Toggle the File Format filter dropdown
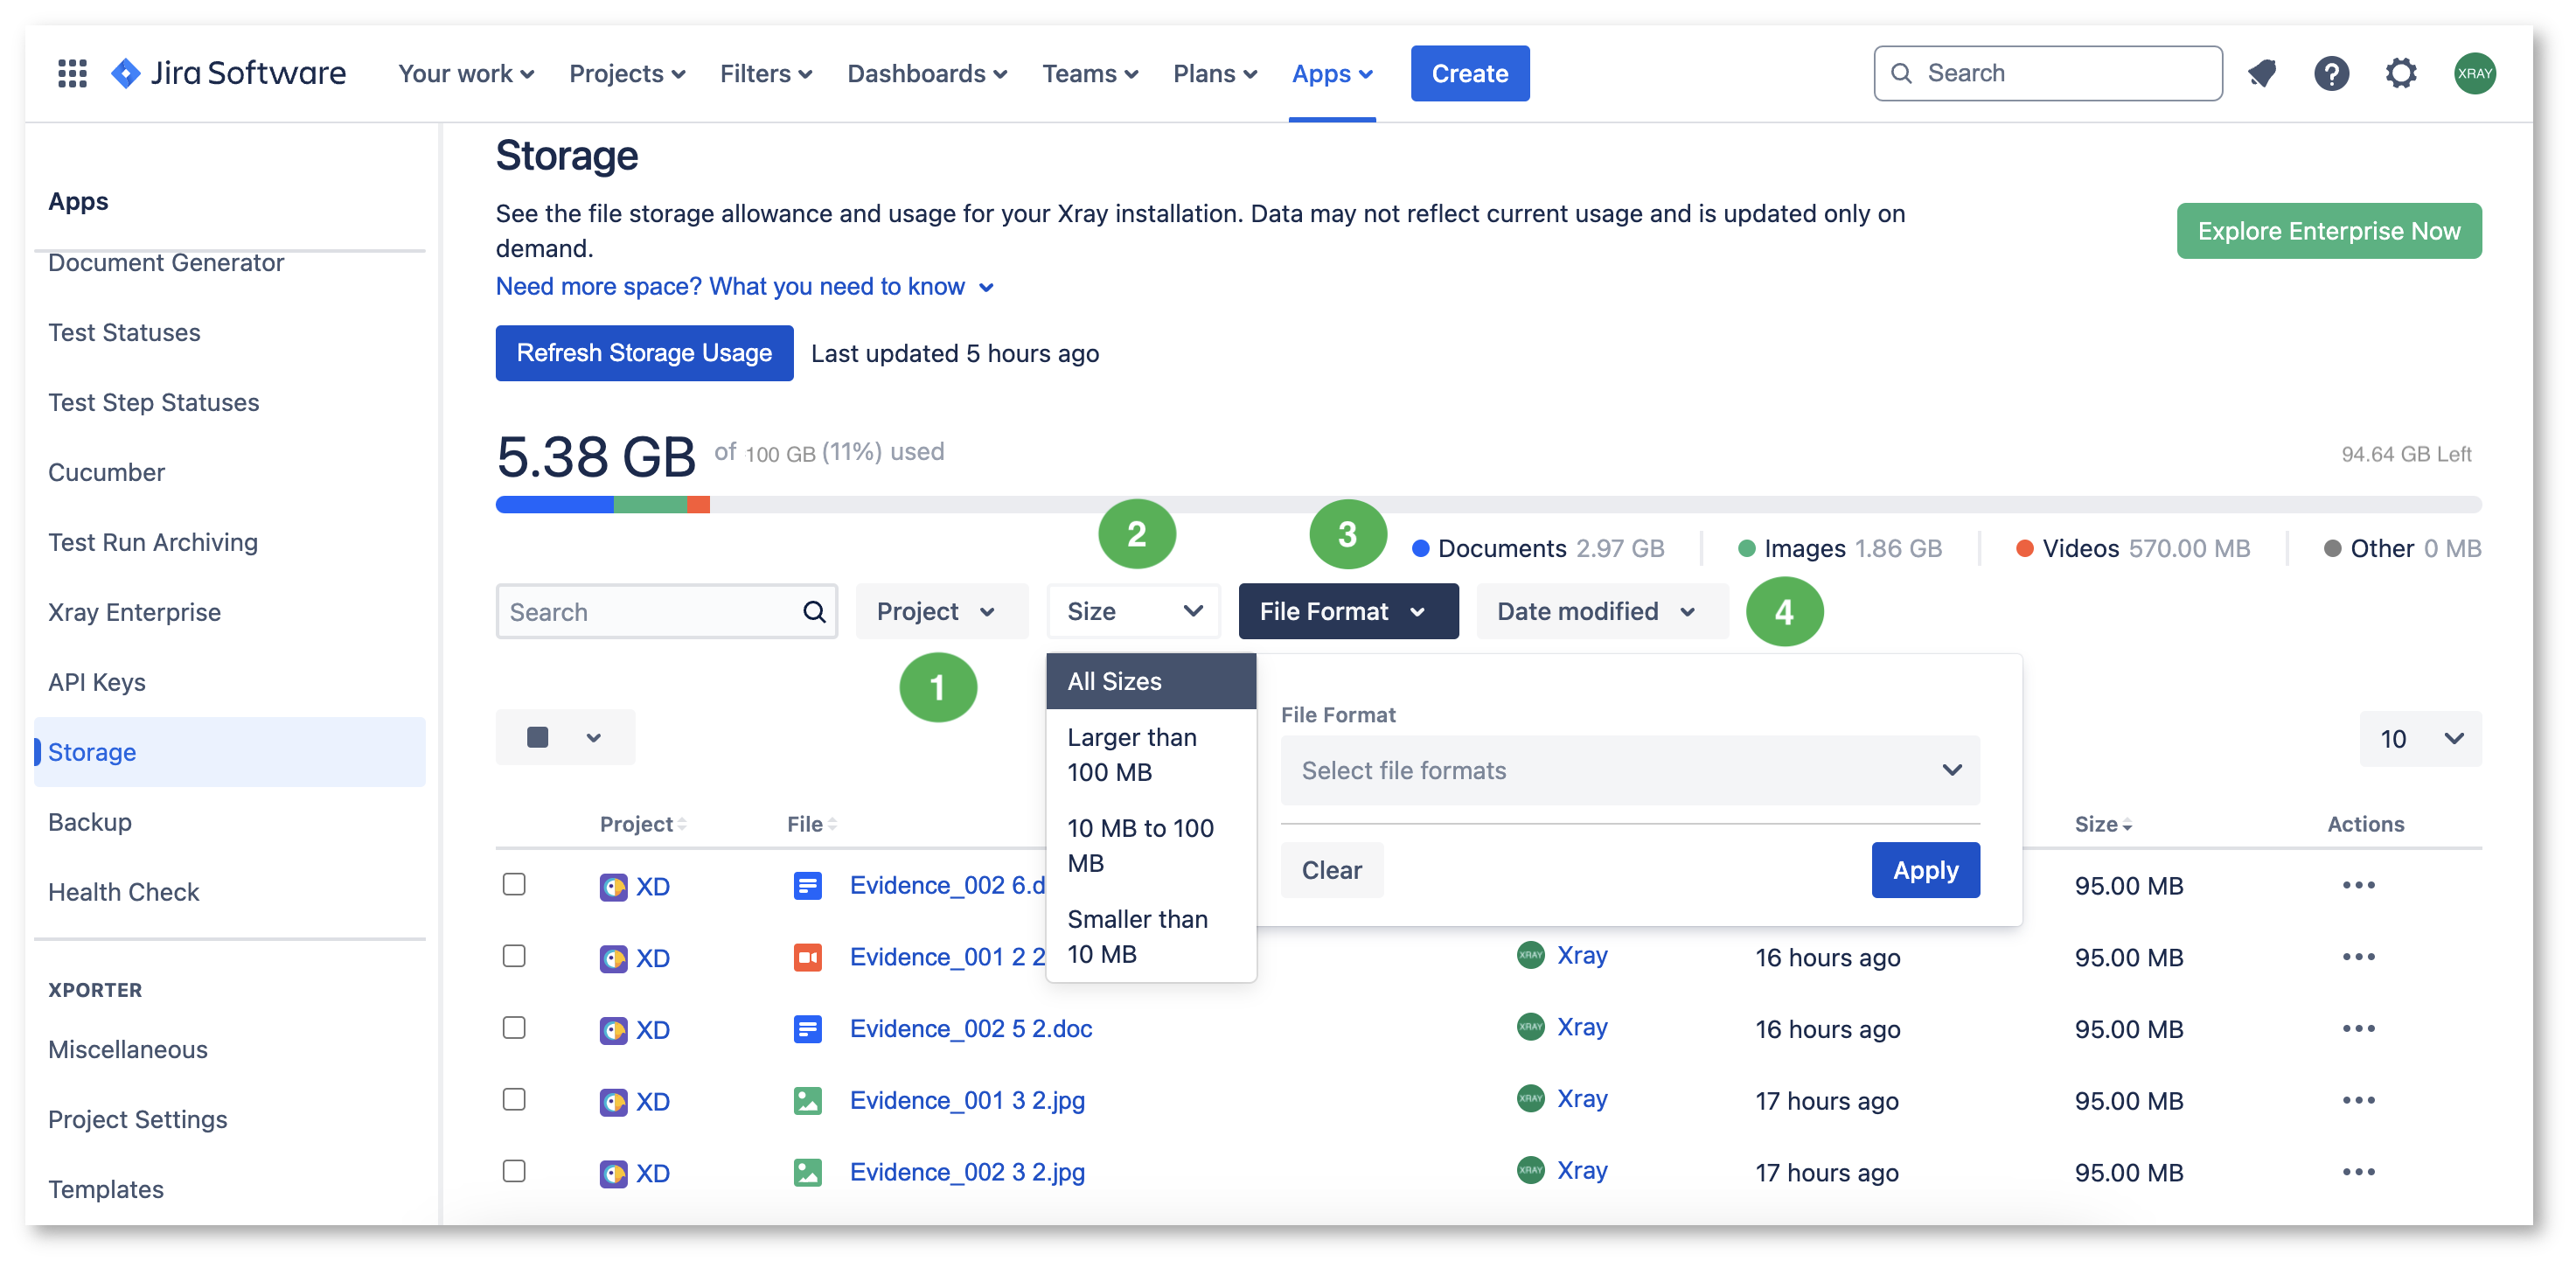Screen dimensions: 2576x1268 tap(1348, 611)
